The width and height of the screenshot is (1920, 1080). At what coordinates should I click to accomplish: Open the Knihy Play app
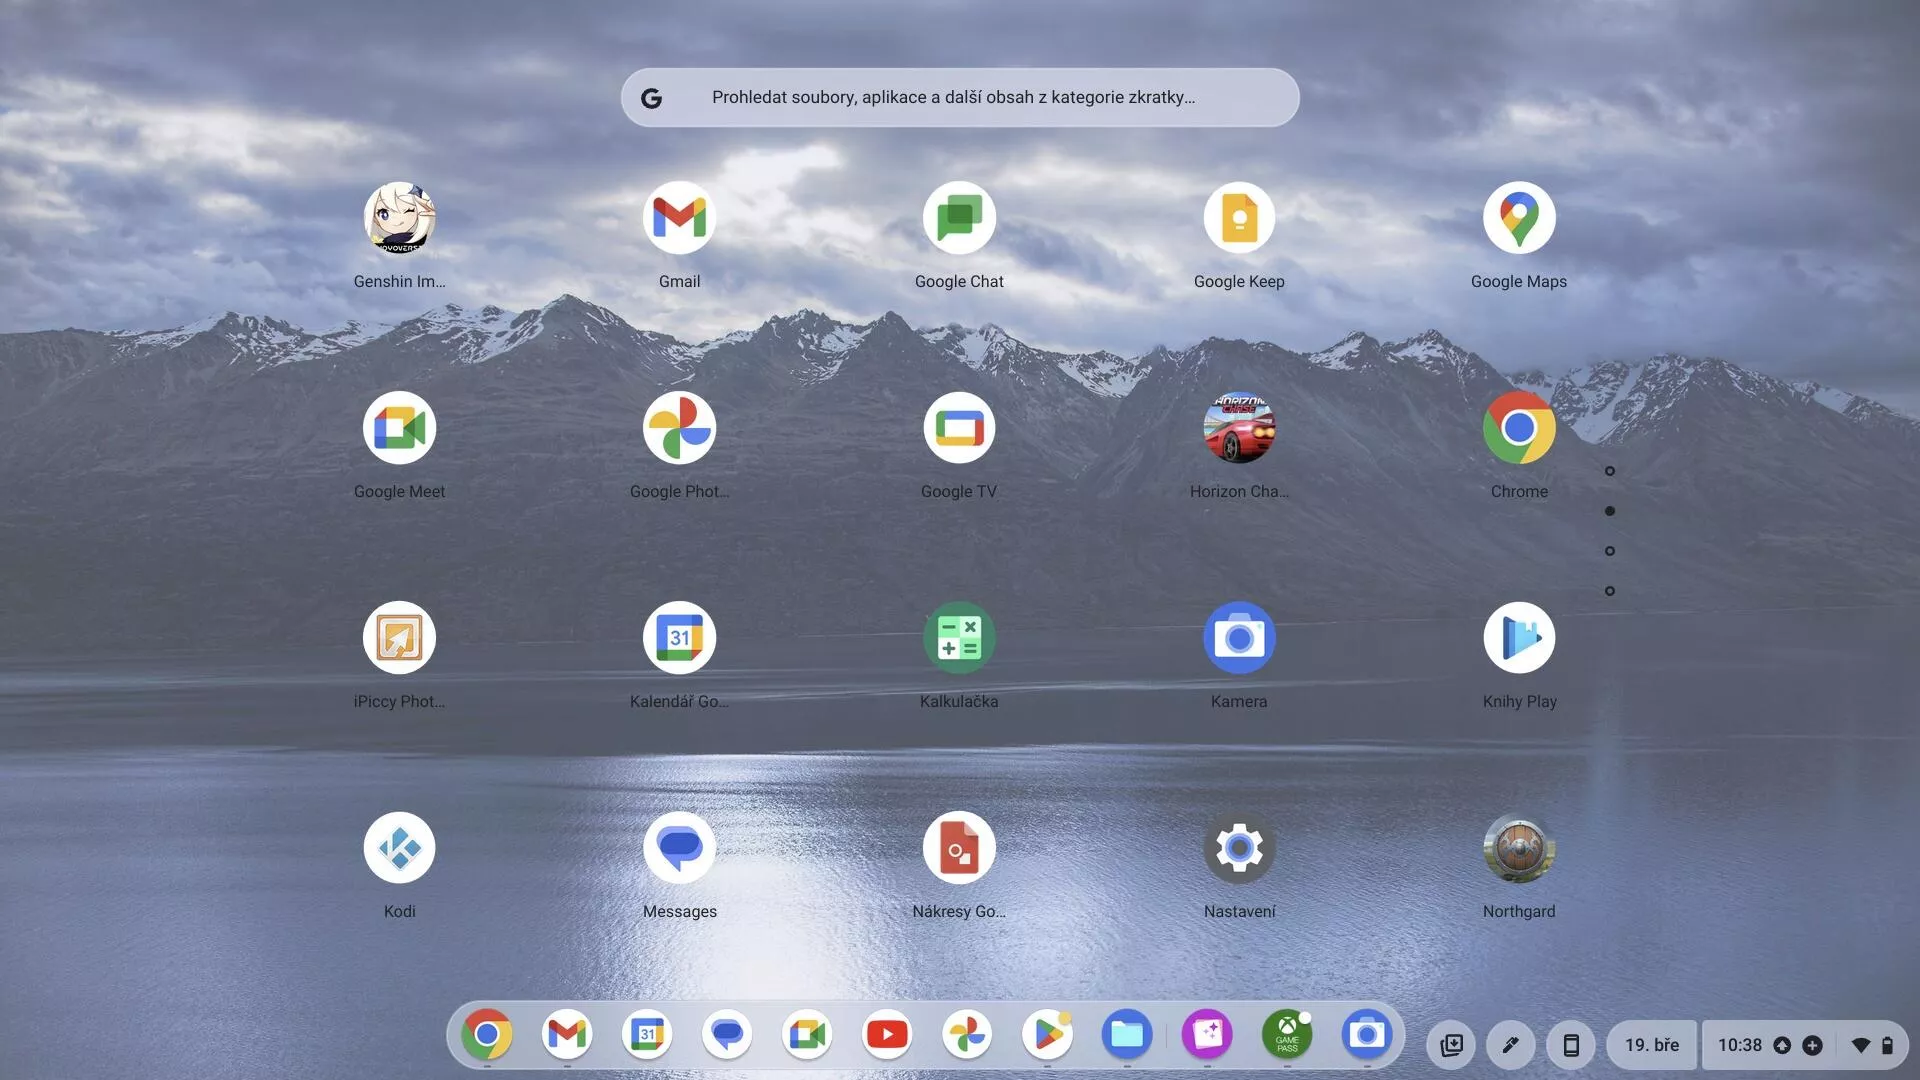[x=1519, y=638]
